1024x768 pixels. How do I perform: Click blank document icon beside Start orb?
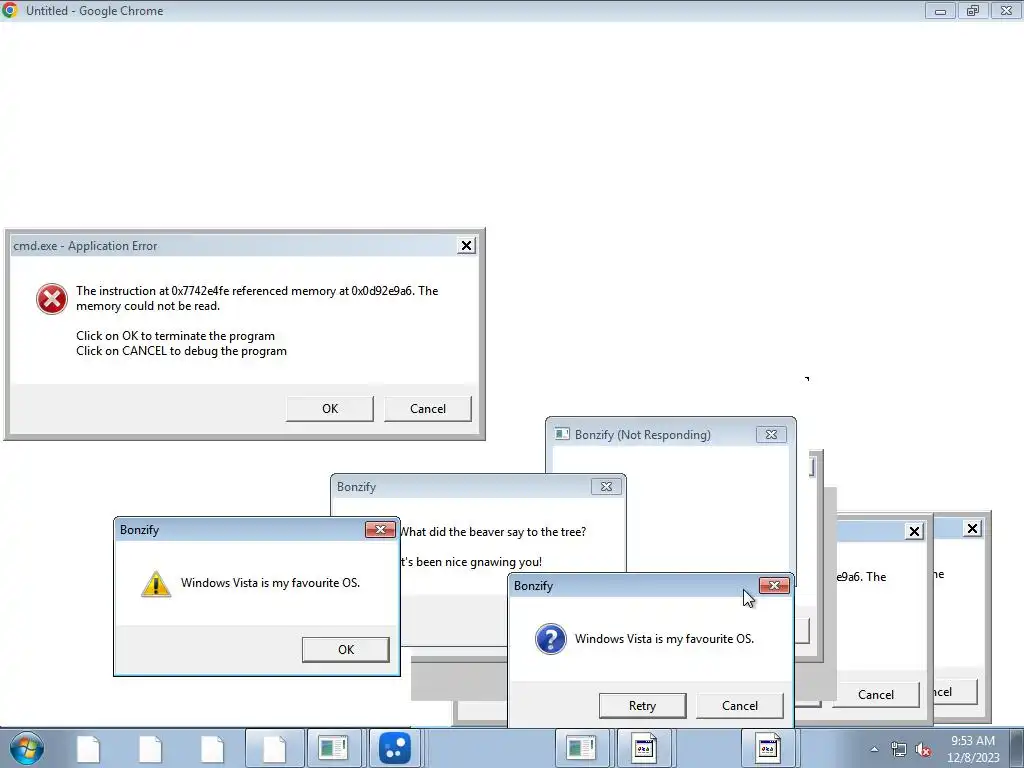88,748
